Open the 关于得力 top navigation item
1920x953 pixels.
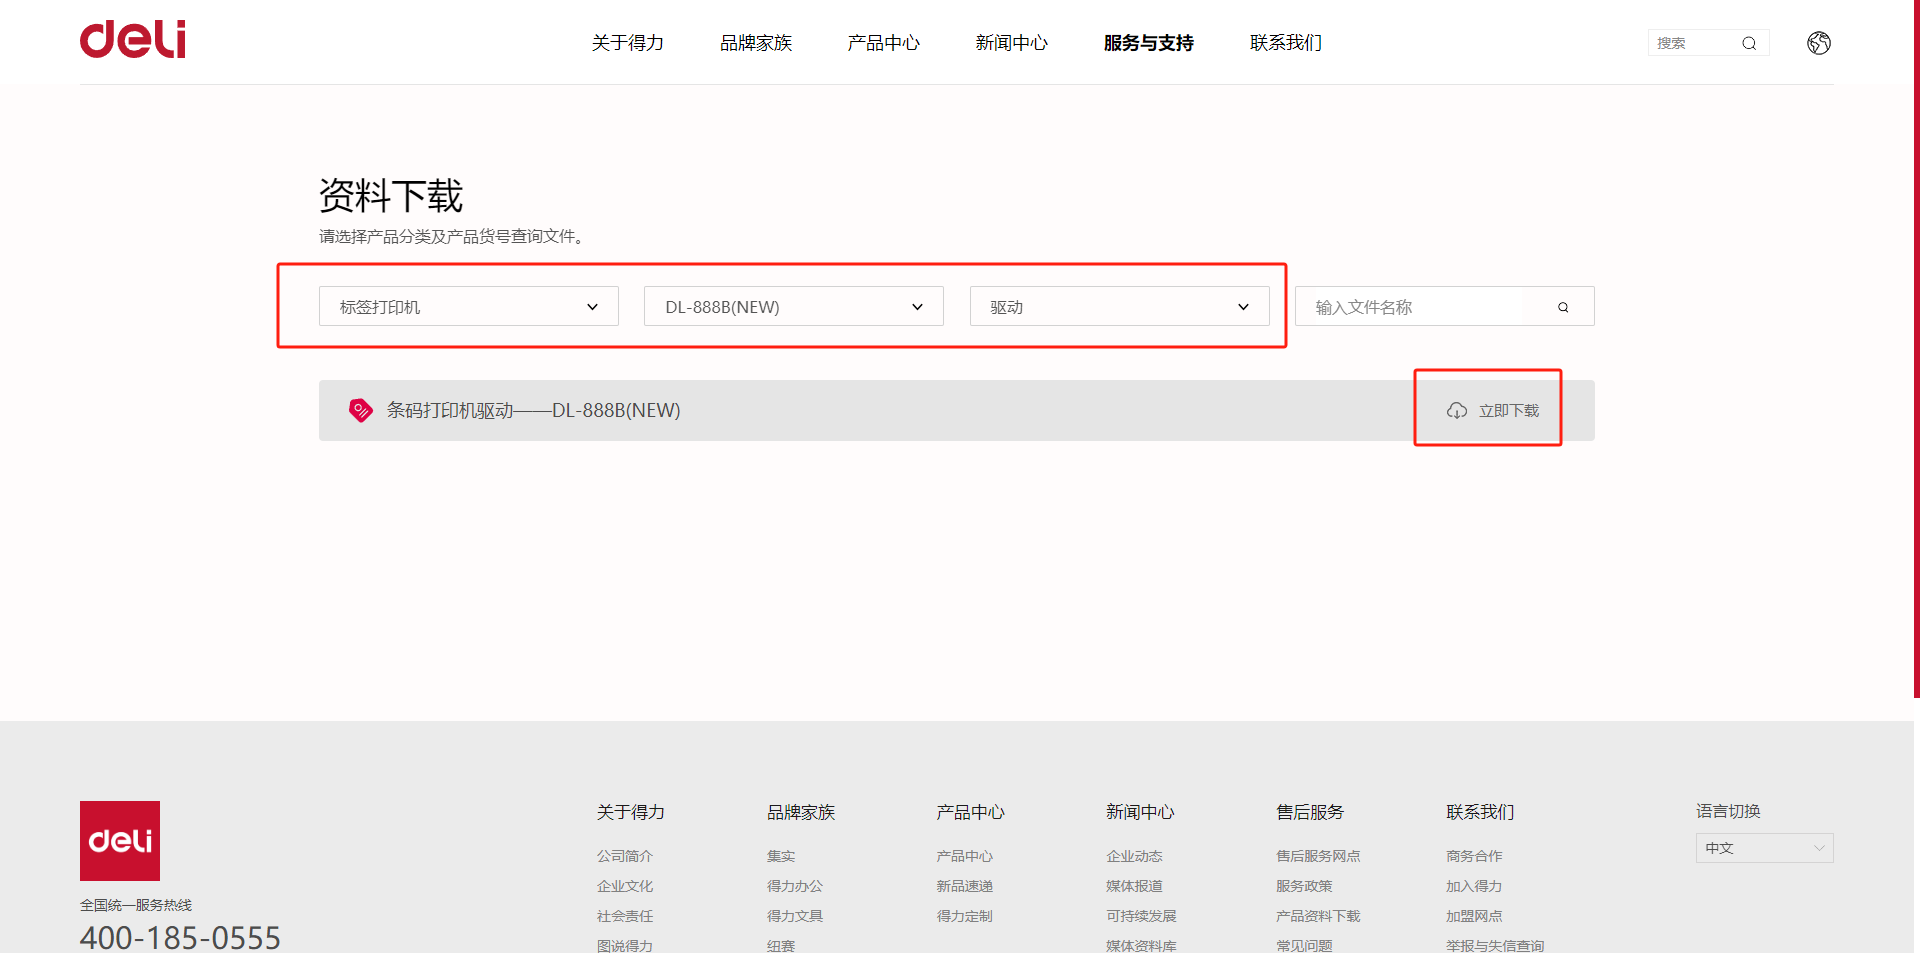pyautogui.click(x=627, y=43)
